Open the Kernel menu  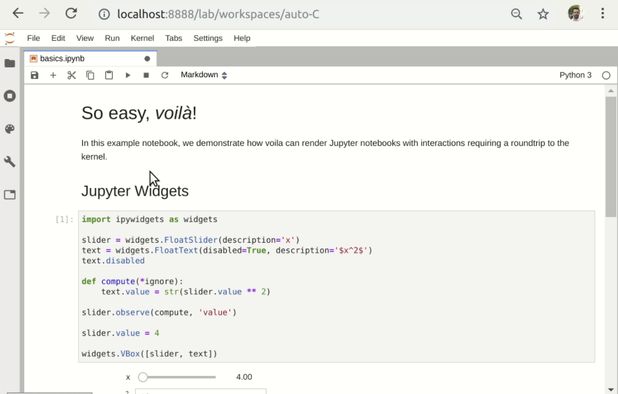coord(142,38)
